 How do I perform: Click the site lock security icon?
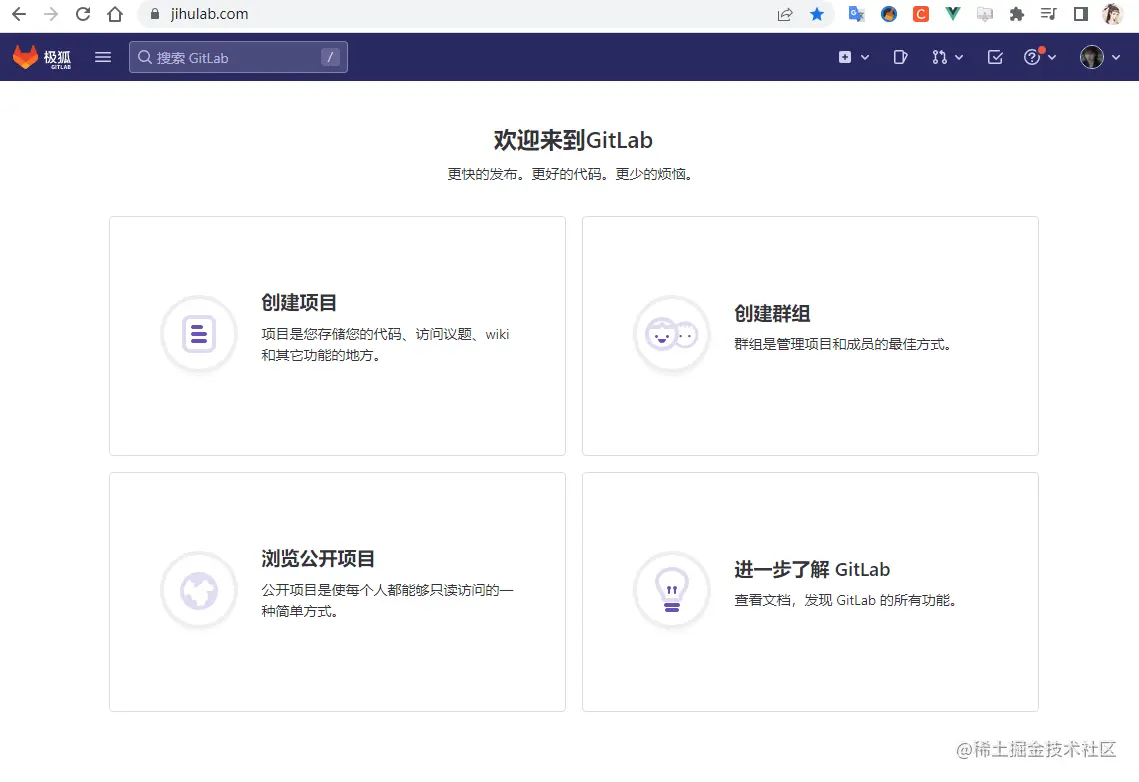tap(154, 14)
